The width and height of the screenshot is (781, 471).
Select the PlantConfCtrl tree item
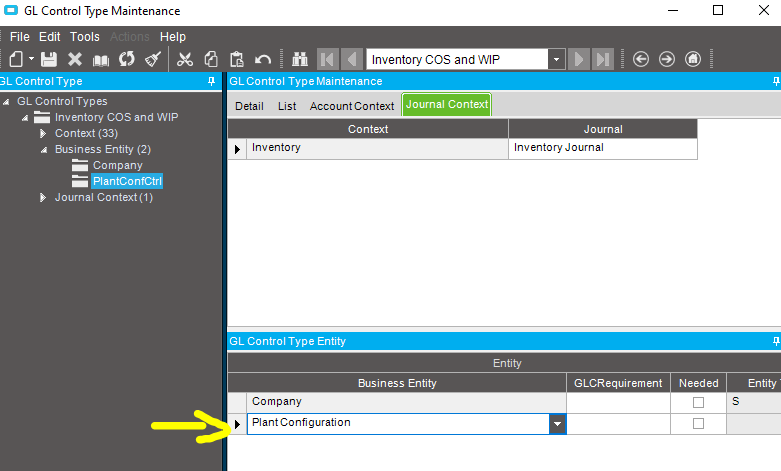[127, 181]
